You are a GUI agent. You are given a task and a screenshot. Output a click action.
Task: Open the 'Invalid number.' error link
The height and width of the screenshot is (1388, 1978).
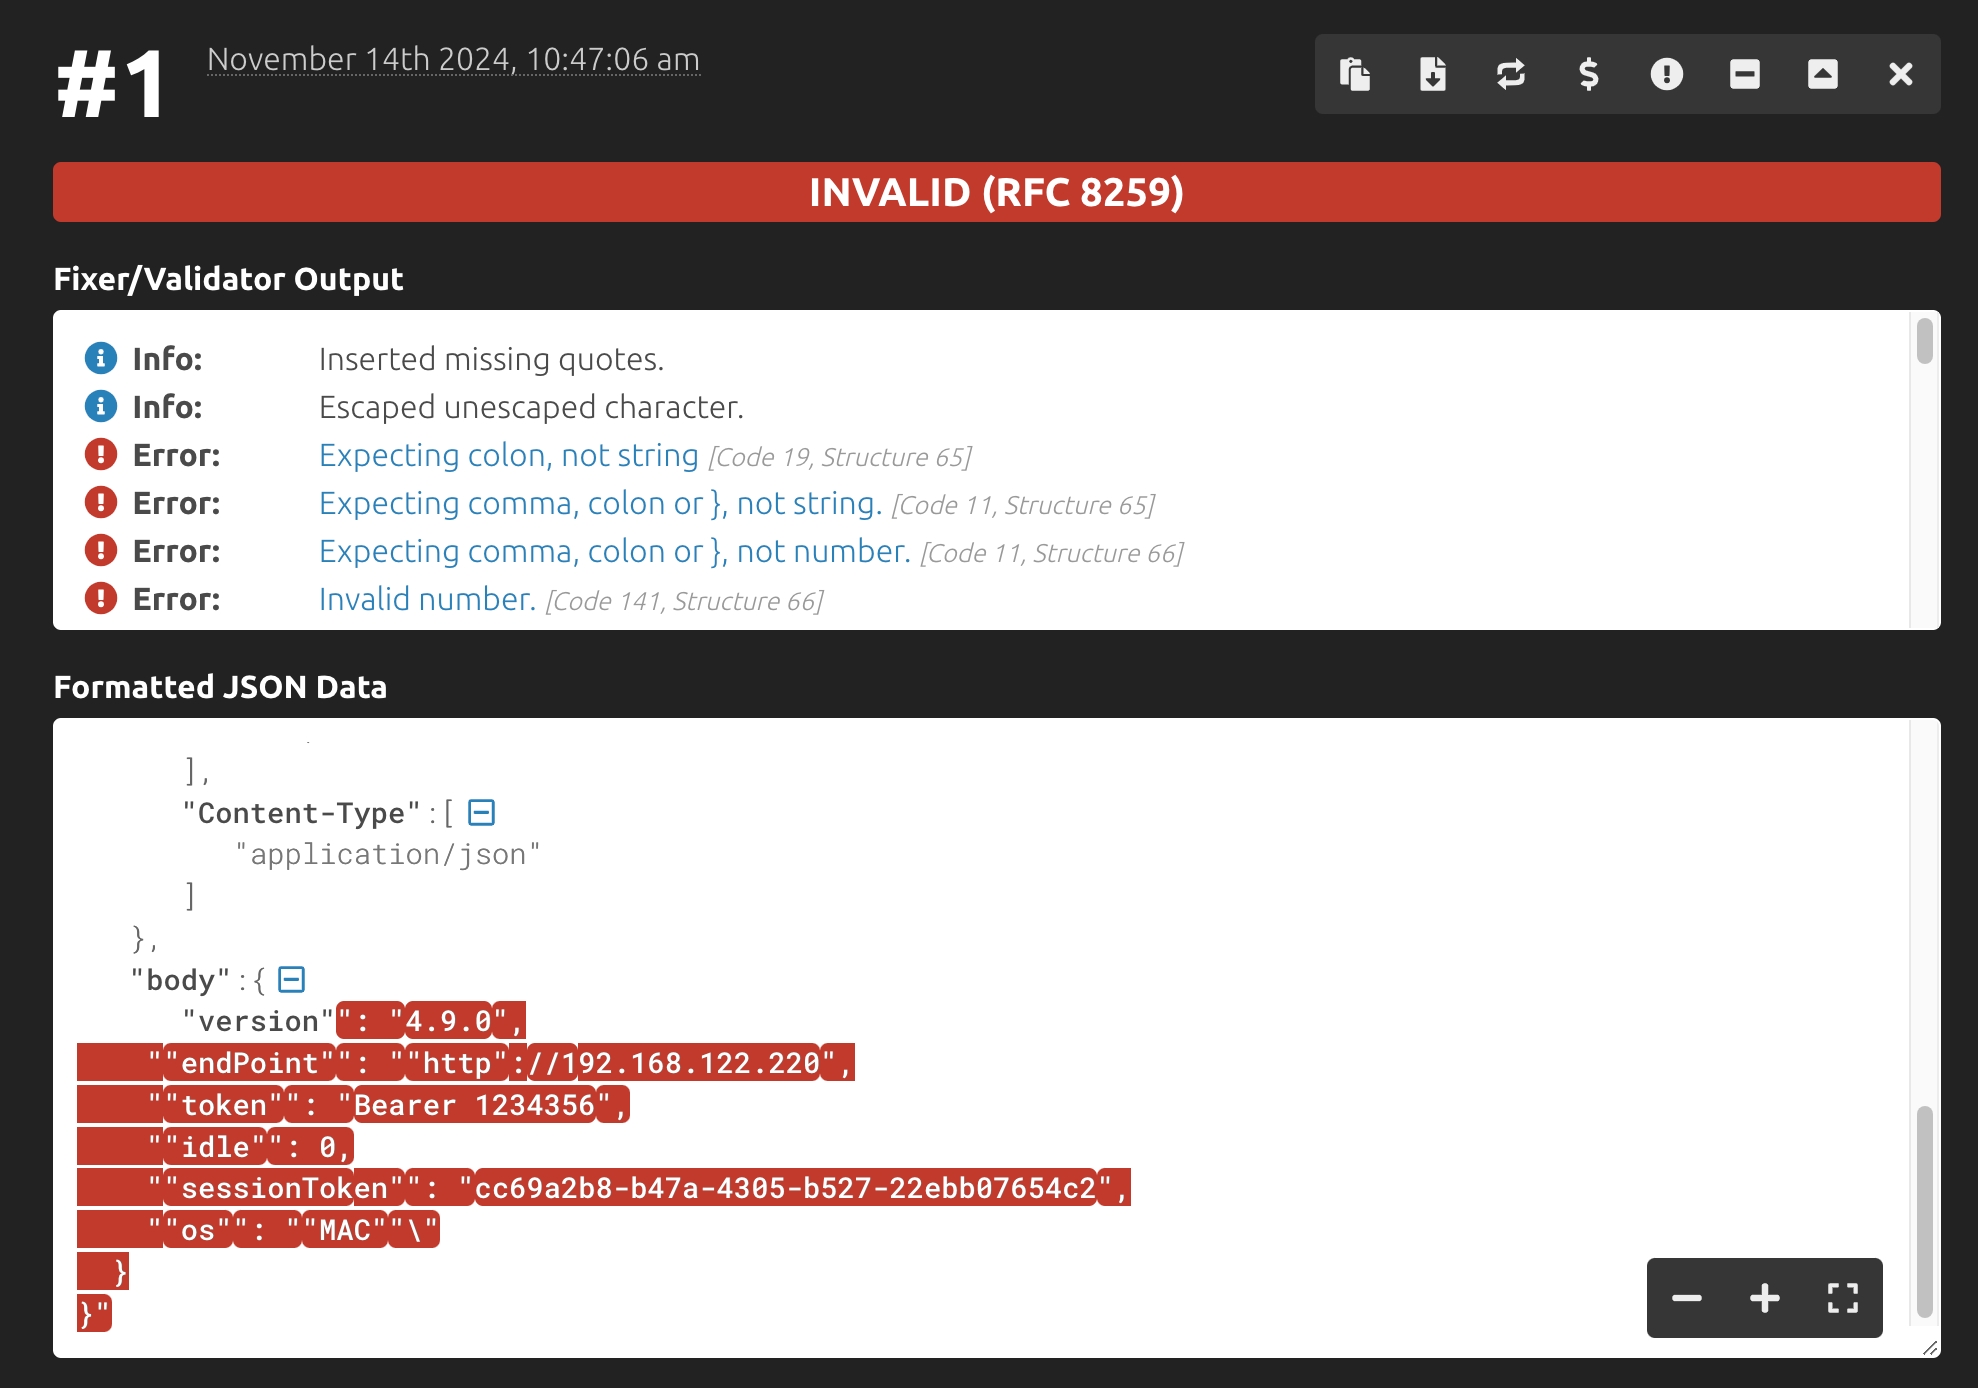427,600
